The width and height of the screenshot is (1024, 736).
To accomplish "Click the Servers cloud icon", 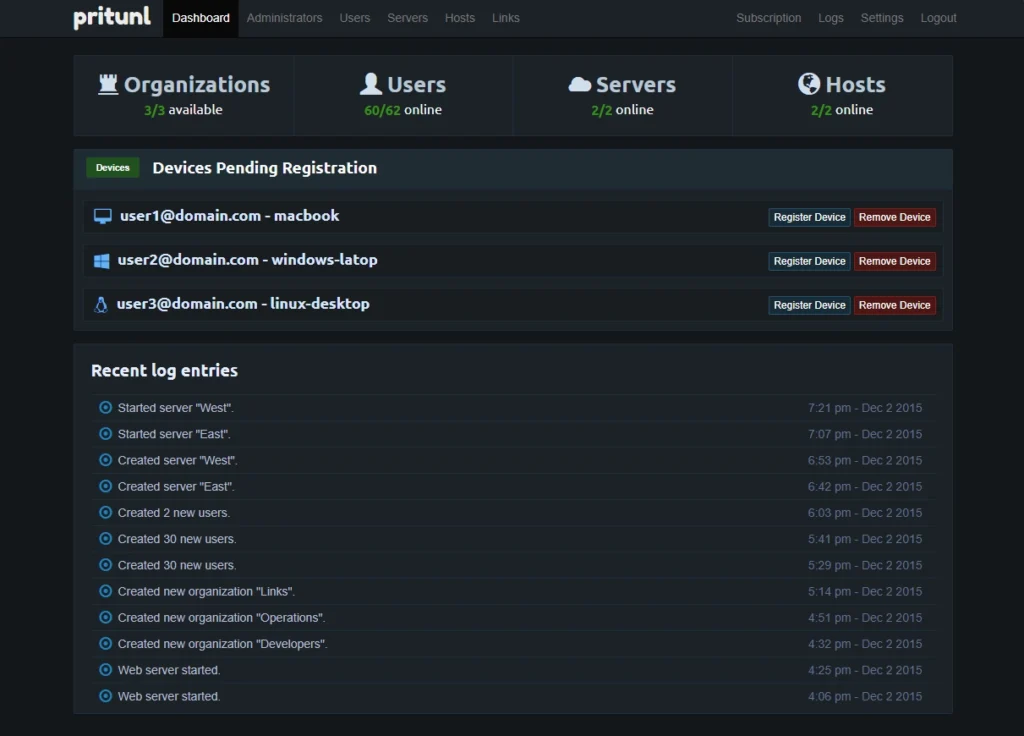I will click(x=580, y=85).
